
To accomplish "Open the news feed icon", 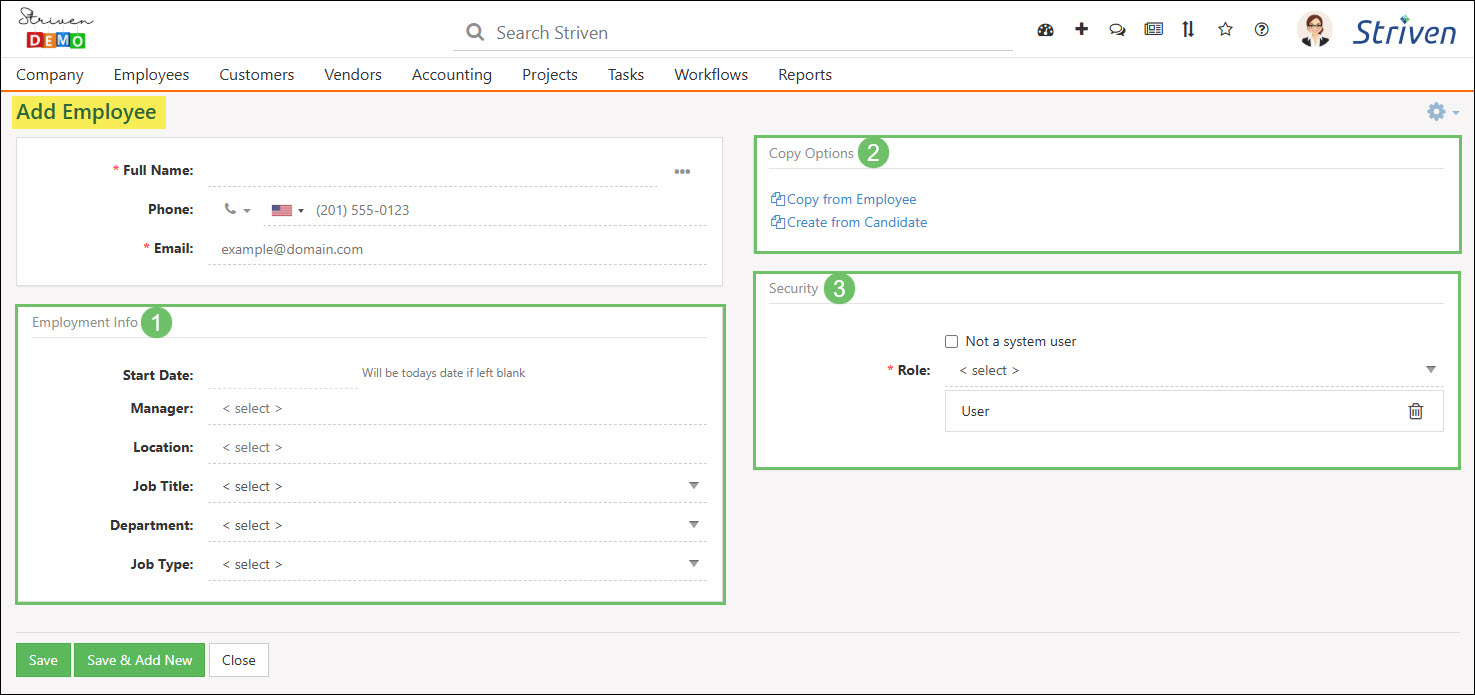I will (x=1153, y=30).
